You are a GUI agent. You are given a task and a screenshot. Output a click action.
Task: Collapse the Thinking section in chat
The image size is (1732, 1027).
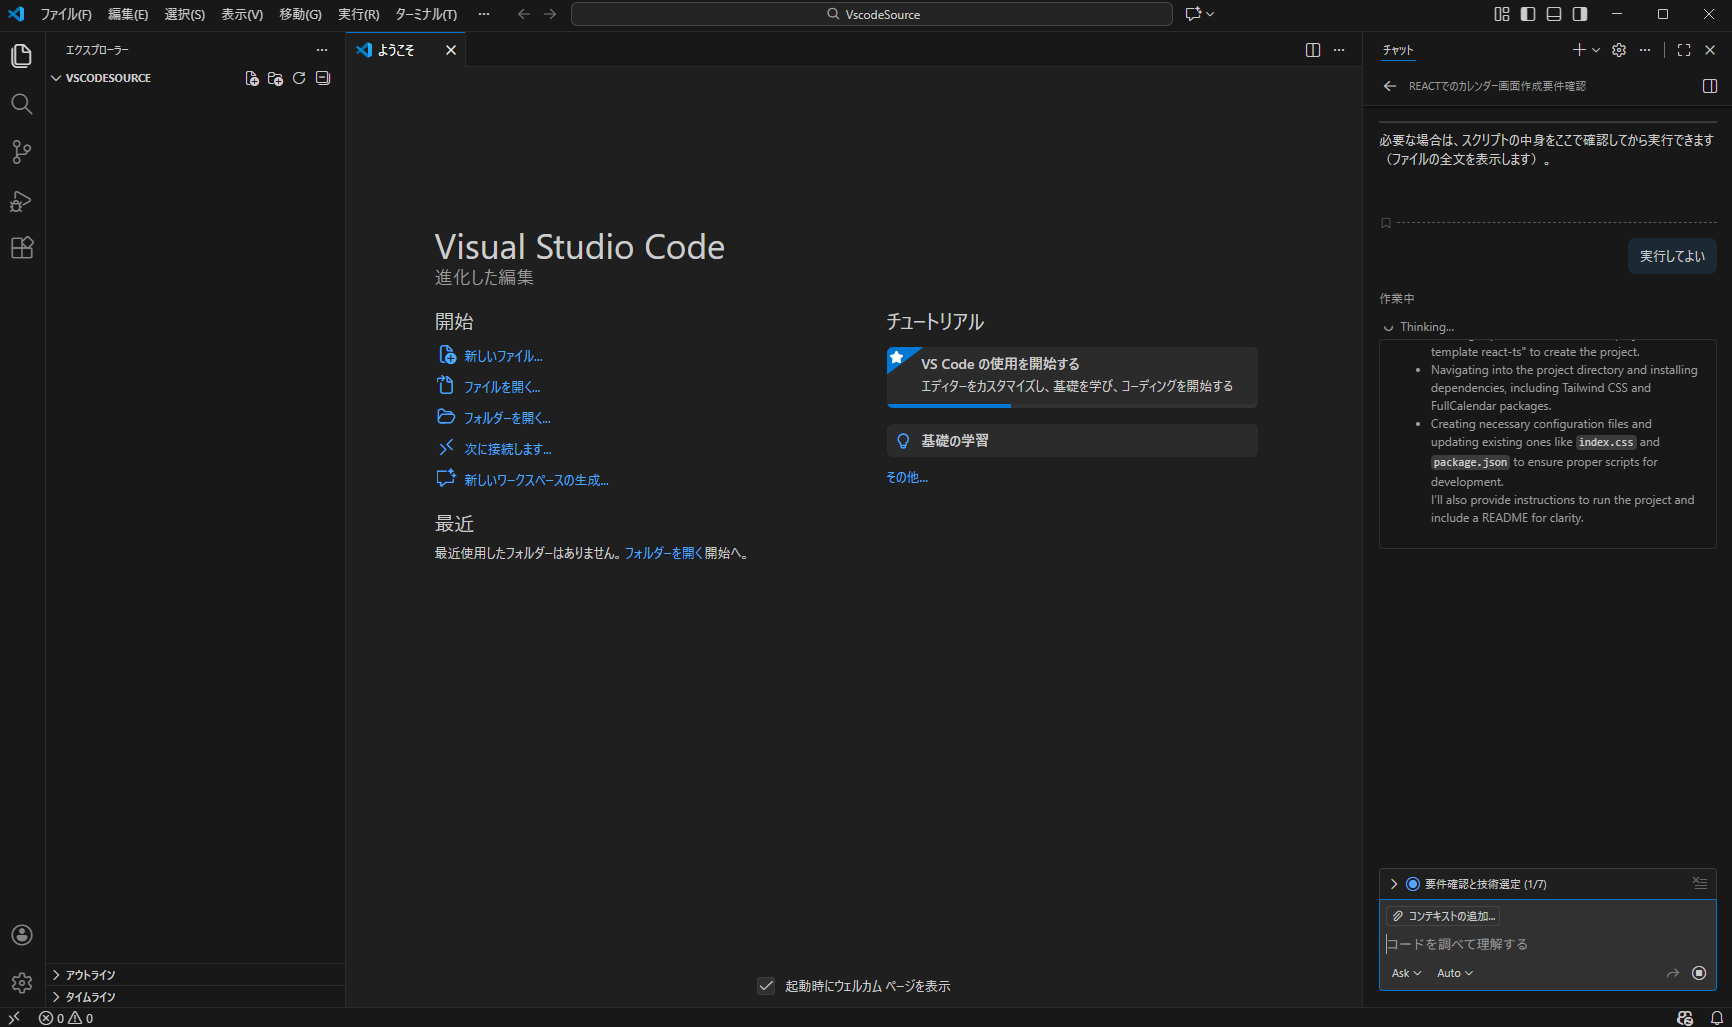click(1418, 327)
